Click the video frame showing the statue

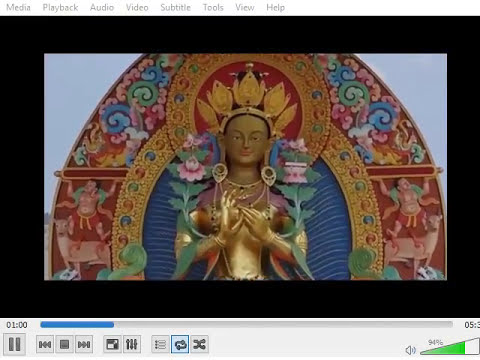(x=245, y=167)
